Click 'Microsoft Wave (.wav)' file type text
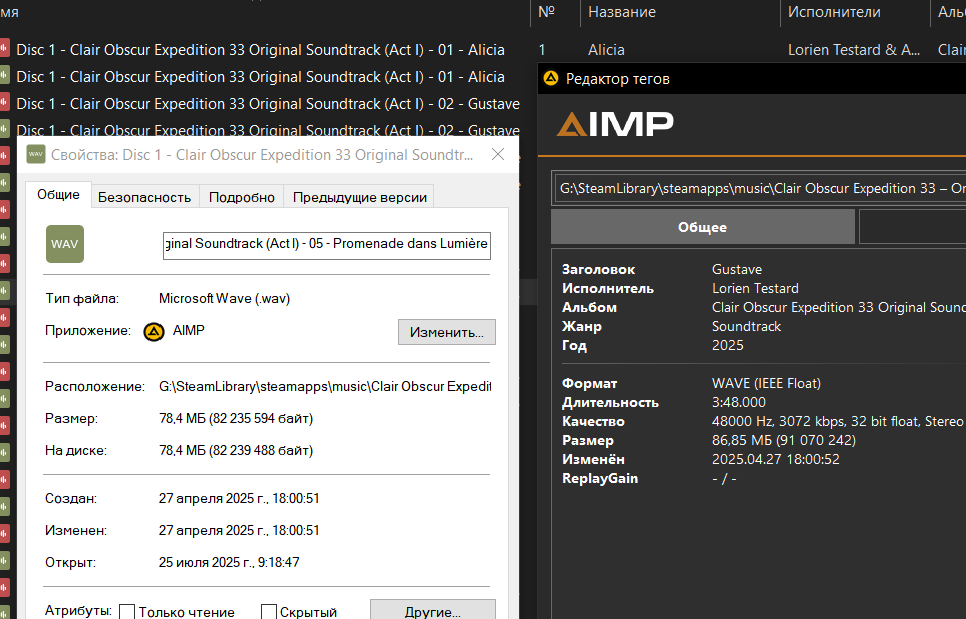Image resolution: width=966 pixels, height=619 pixels. (224, 299)
